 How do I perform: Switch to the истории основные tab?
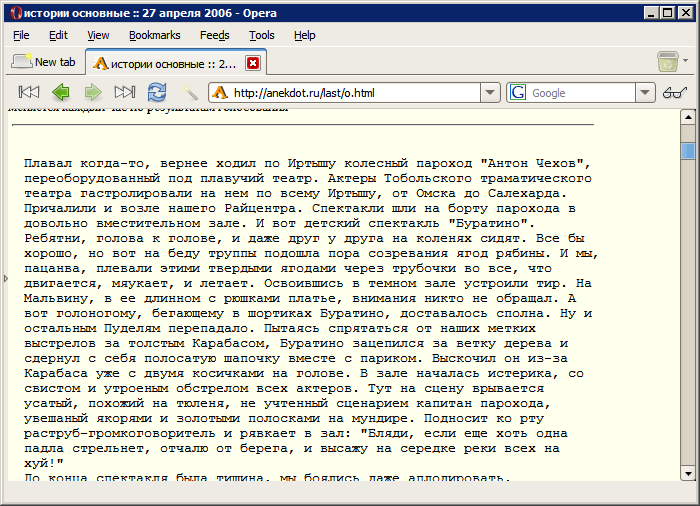(176, 63)
